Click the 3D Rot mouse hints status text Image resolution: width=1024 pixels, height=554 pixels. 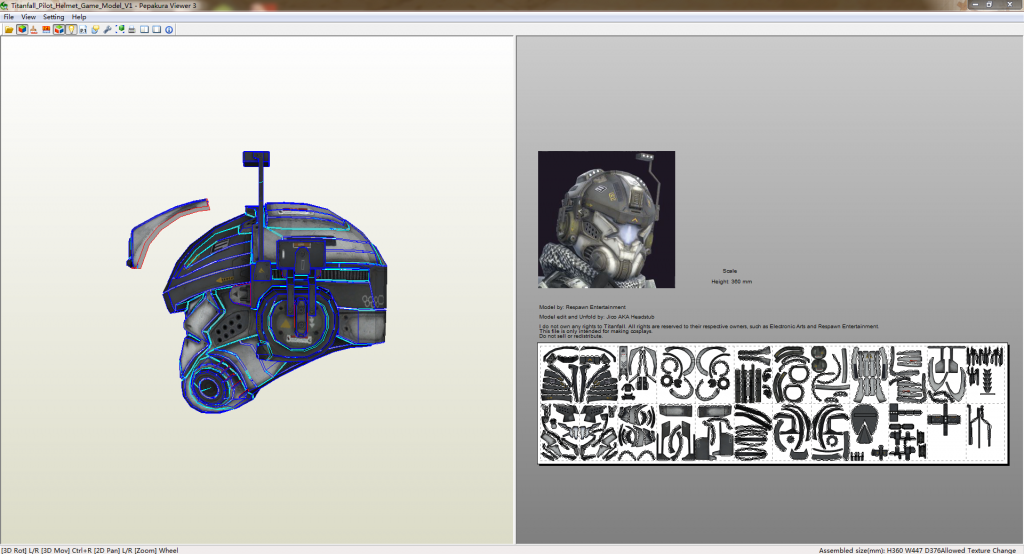89,550
